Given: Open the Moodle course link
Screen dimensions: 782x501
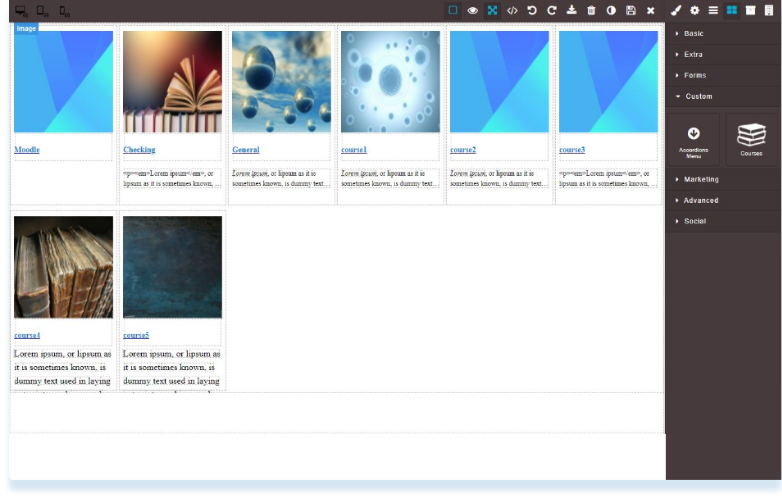Looking at the screenshot, I should pyautogui.click(x=27, y=150).
